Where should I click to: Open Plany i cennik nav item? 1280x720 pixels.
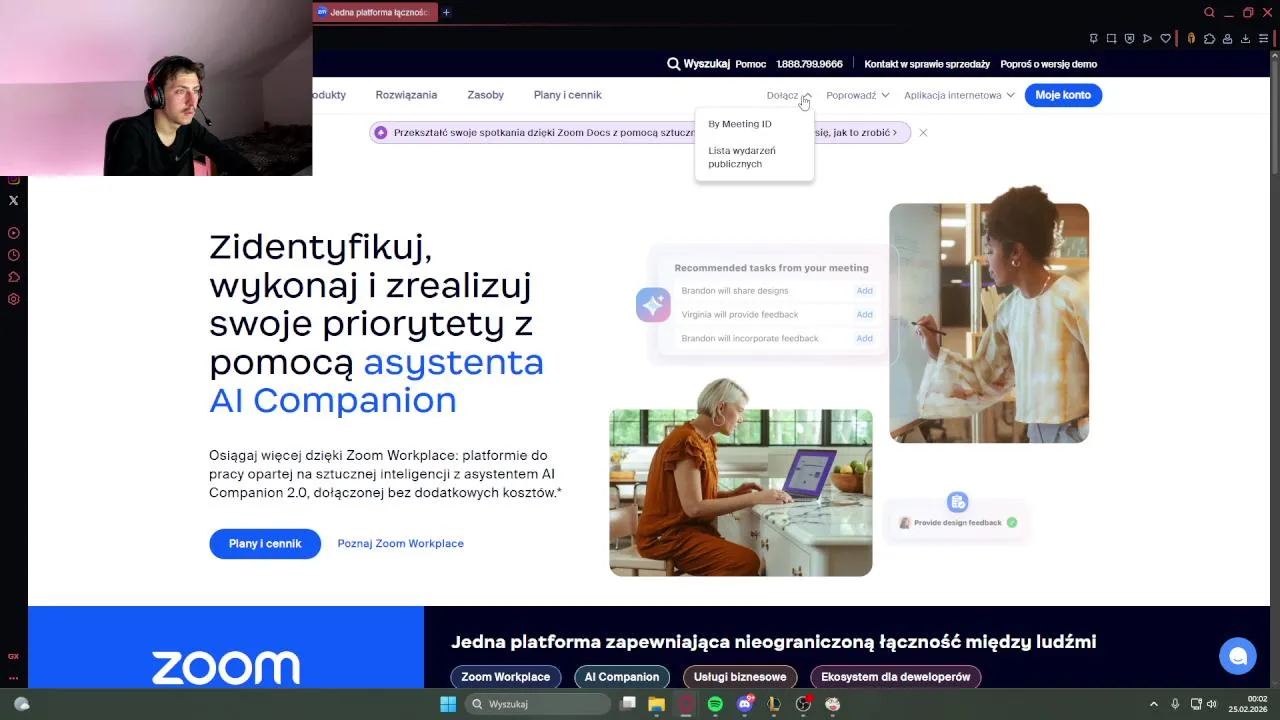click(567, 95)
